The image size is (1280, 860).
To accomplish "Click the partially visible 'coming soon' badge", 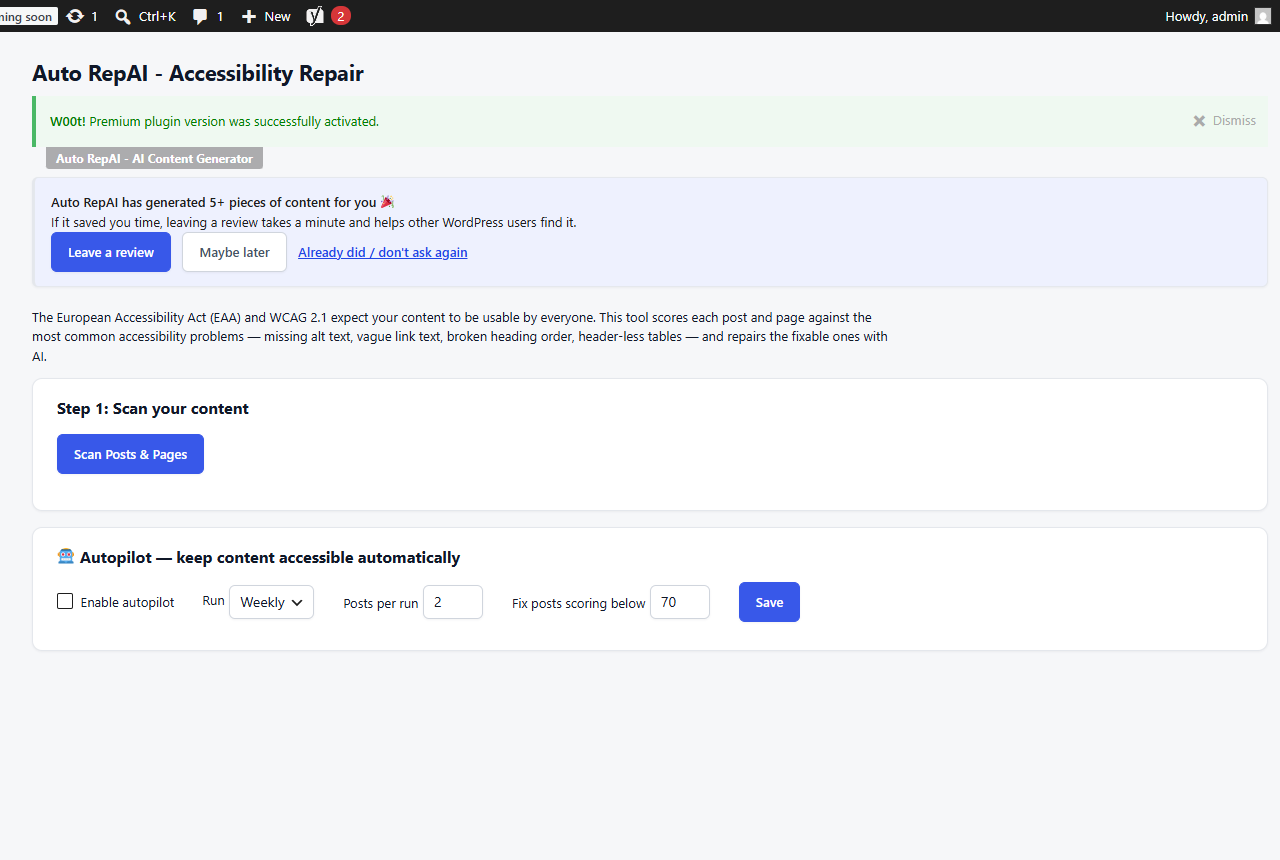I will [28, 16].
